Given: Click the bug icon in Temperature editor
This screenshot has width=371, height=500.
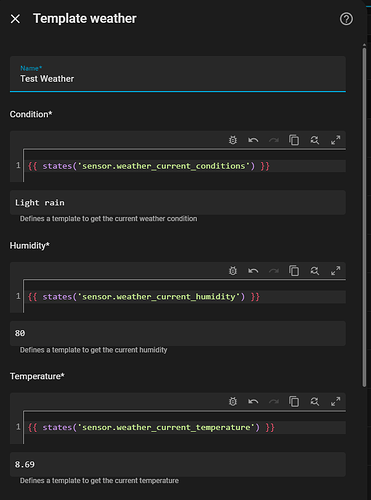Looking at the screenshot, I should tap(233, 401).
